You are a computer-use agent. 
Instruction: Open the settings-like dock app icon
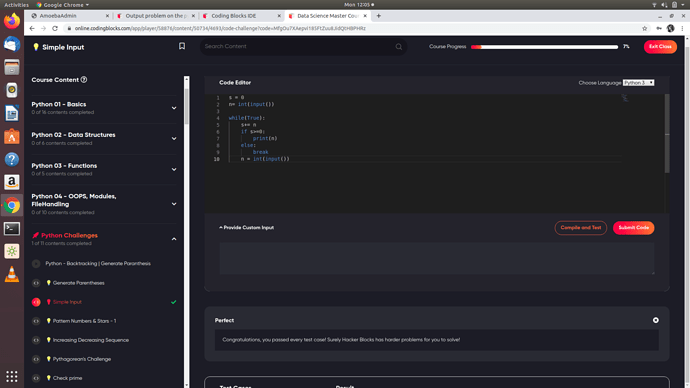12,251
